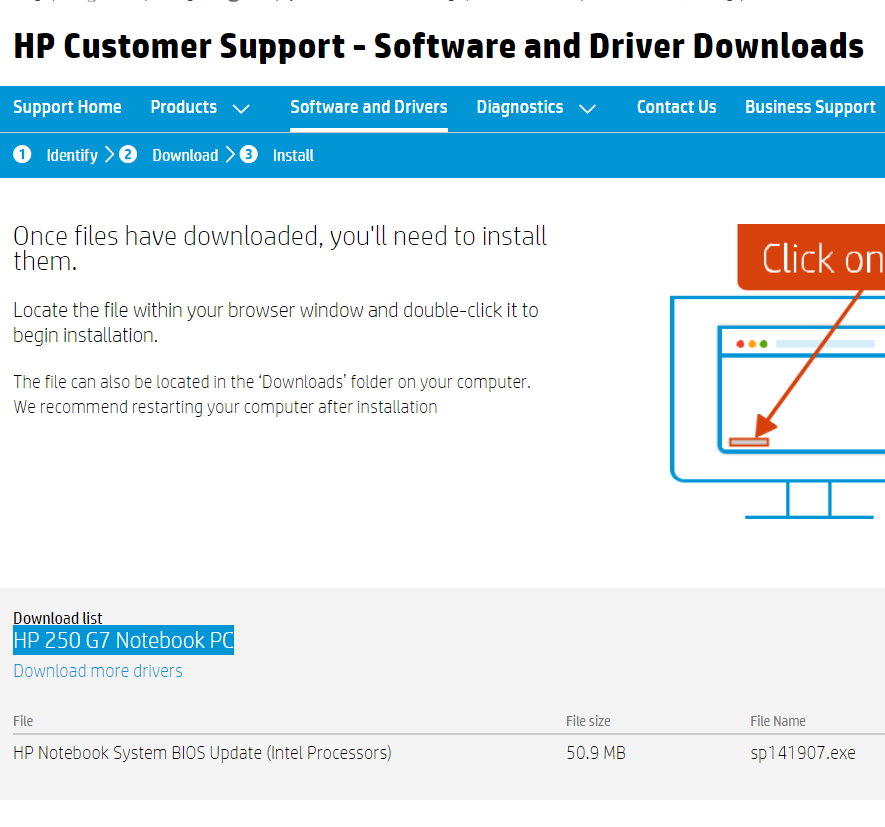Click the step 3 circle icon

(248, 154)
